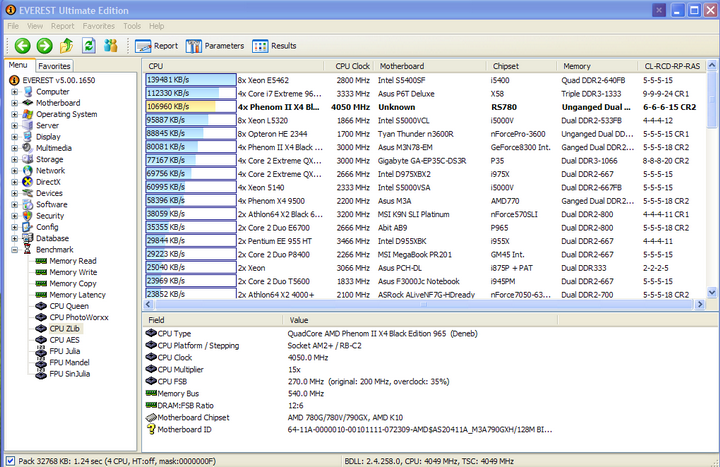The height and width of the screenshot is (467, 720).
Task: Go forward with the green right arrow
Action: [x=45, y=45]
